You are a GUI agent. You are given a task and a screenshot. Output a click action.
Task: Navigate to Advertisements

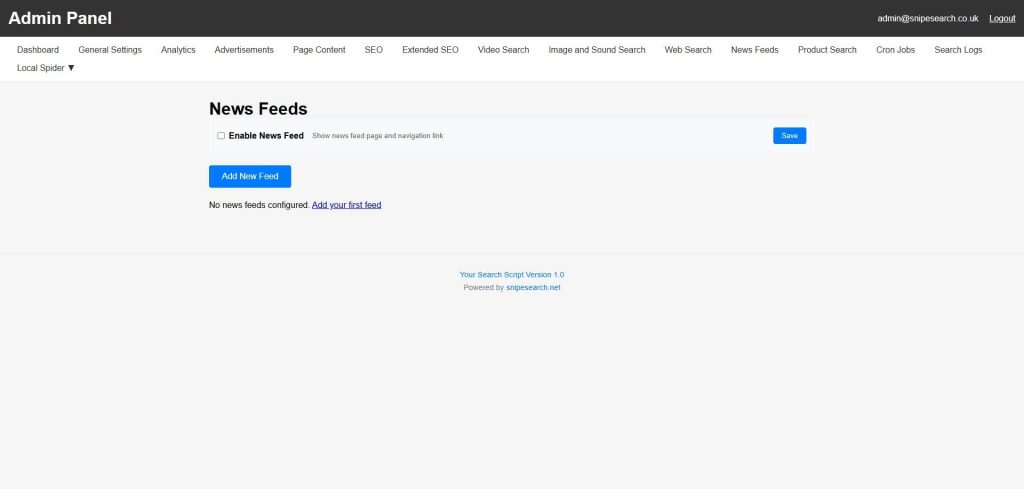click(244, 50)
